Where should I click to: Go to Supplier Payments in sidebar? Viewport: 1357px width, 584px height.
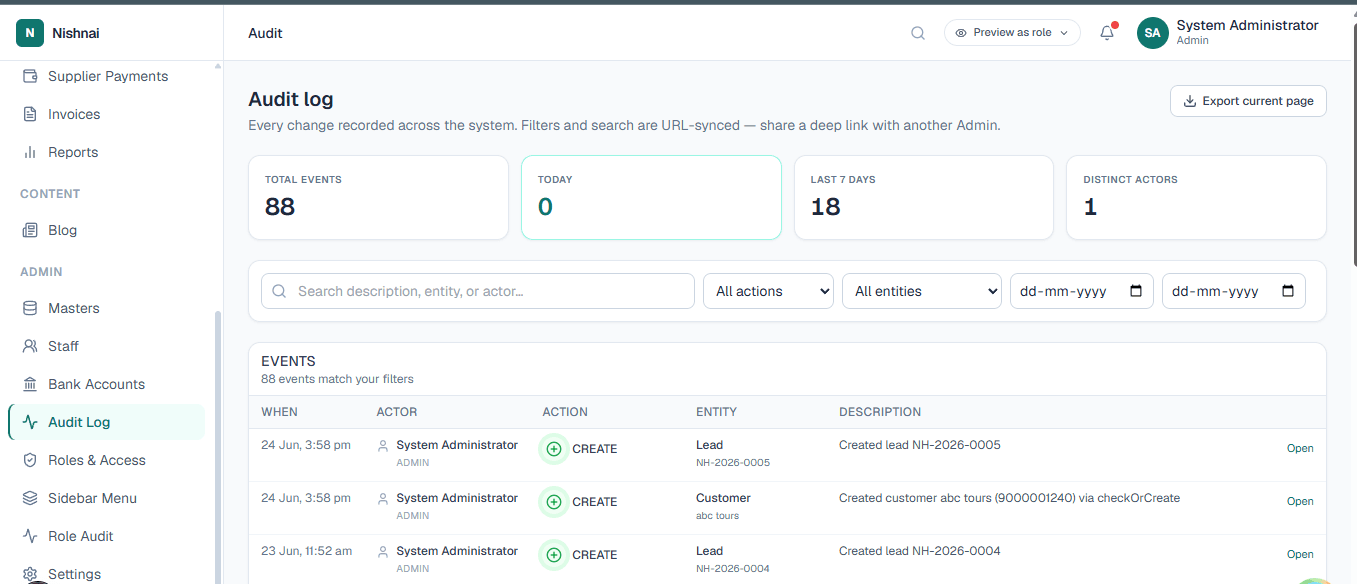[107, 76]
